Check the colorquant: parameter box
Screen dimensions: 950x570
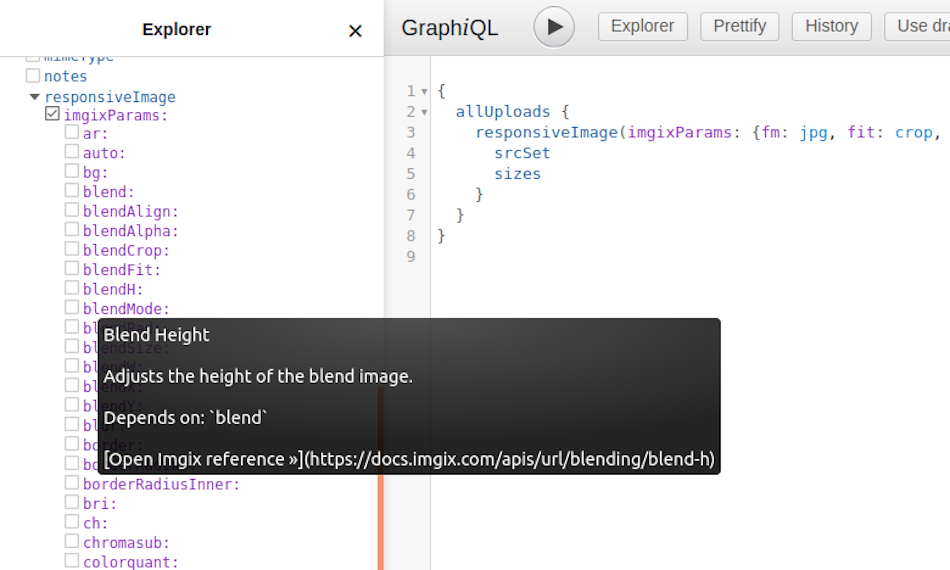click(72, 561)
